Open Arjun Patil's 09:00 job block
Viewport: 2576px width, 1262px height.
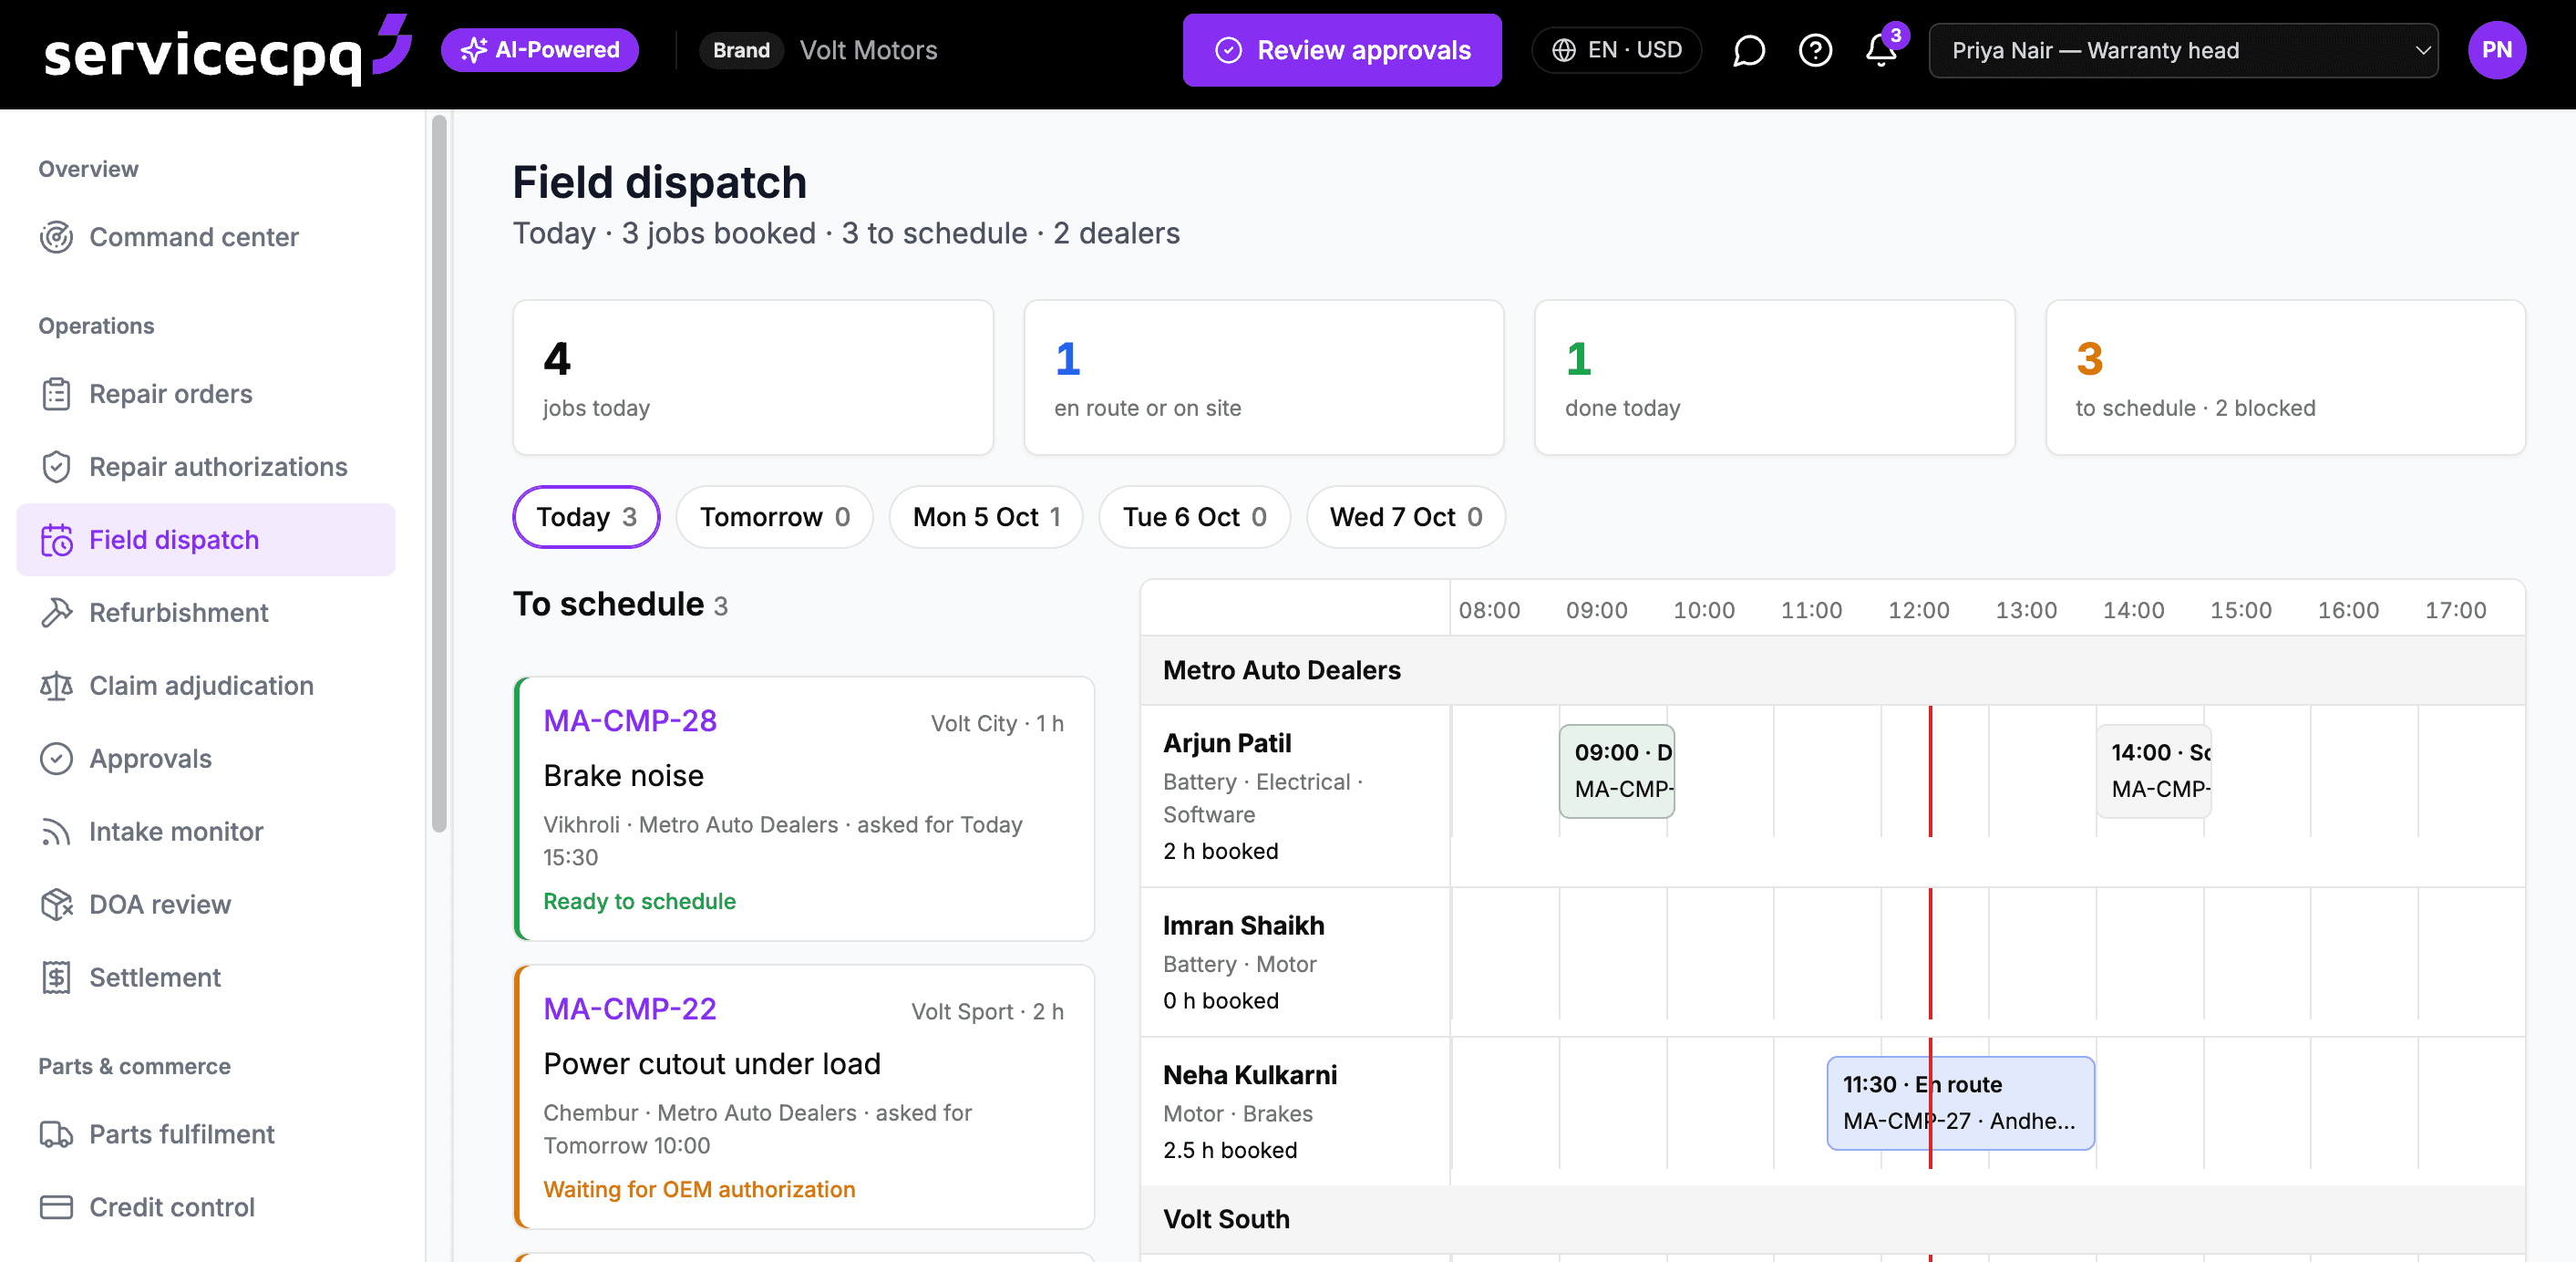[1616, 771]
